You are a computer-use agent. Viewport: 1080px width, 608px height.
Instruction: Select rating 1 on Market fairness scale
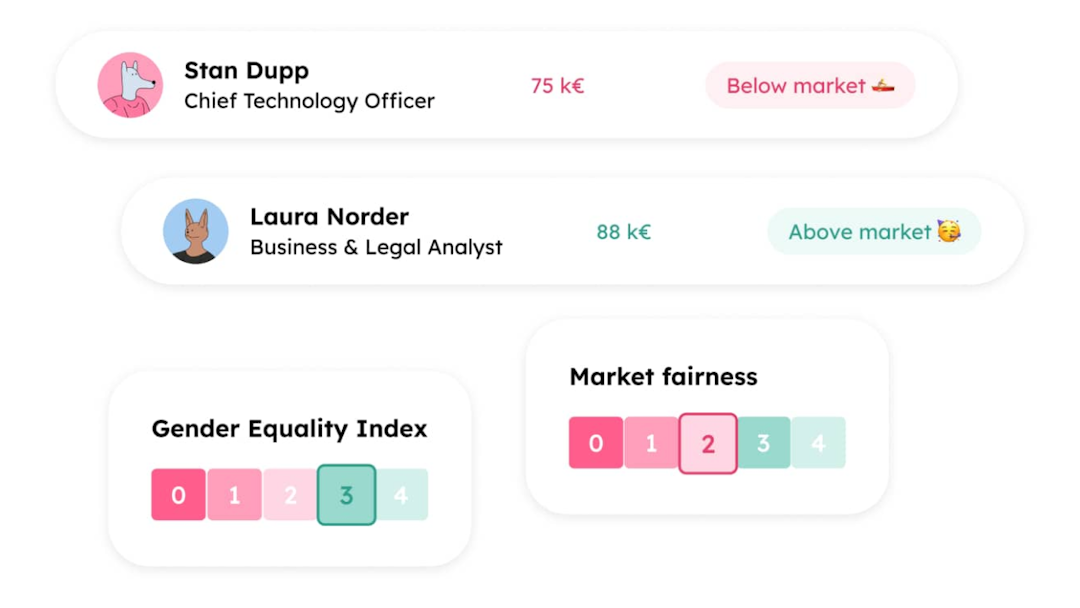[651, 443]
